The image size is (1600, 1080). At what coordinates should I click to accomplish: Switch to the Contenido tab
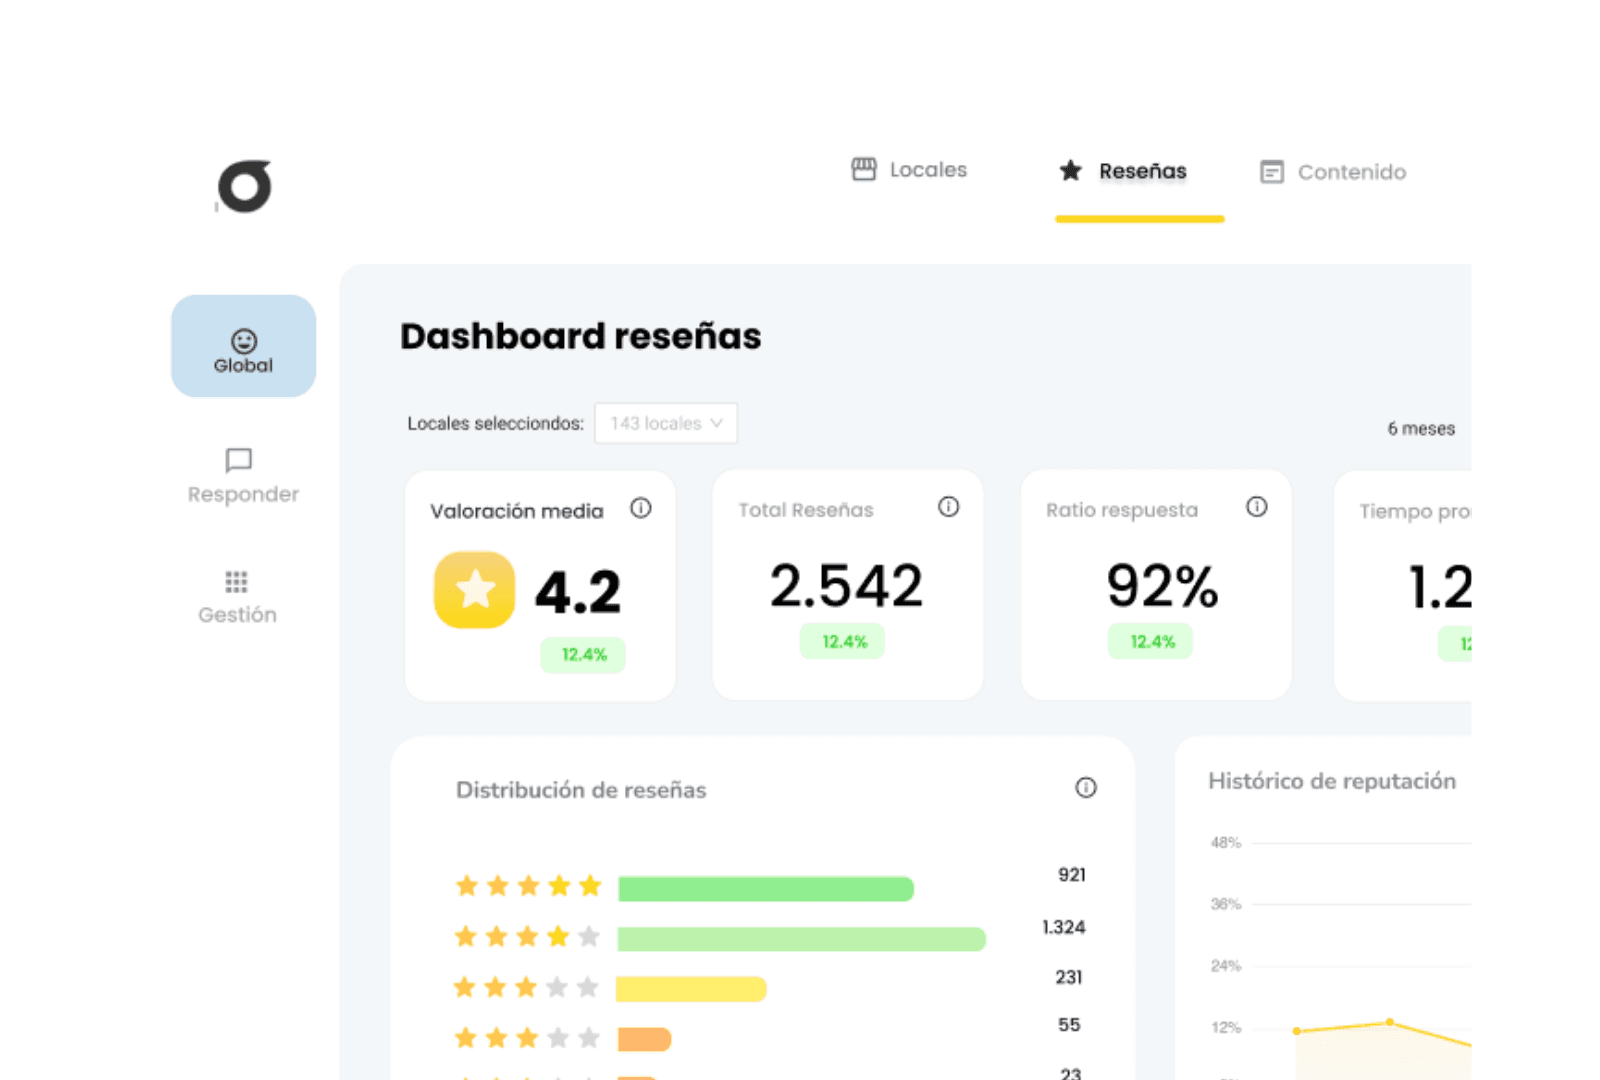pyautogui.click(x=1333, y=172)
